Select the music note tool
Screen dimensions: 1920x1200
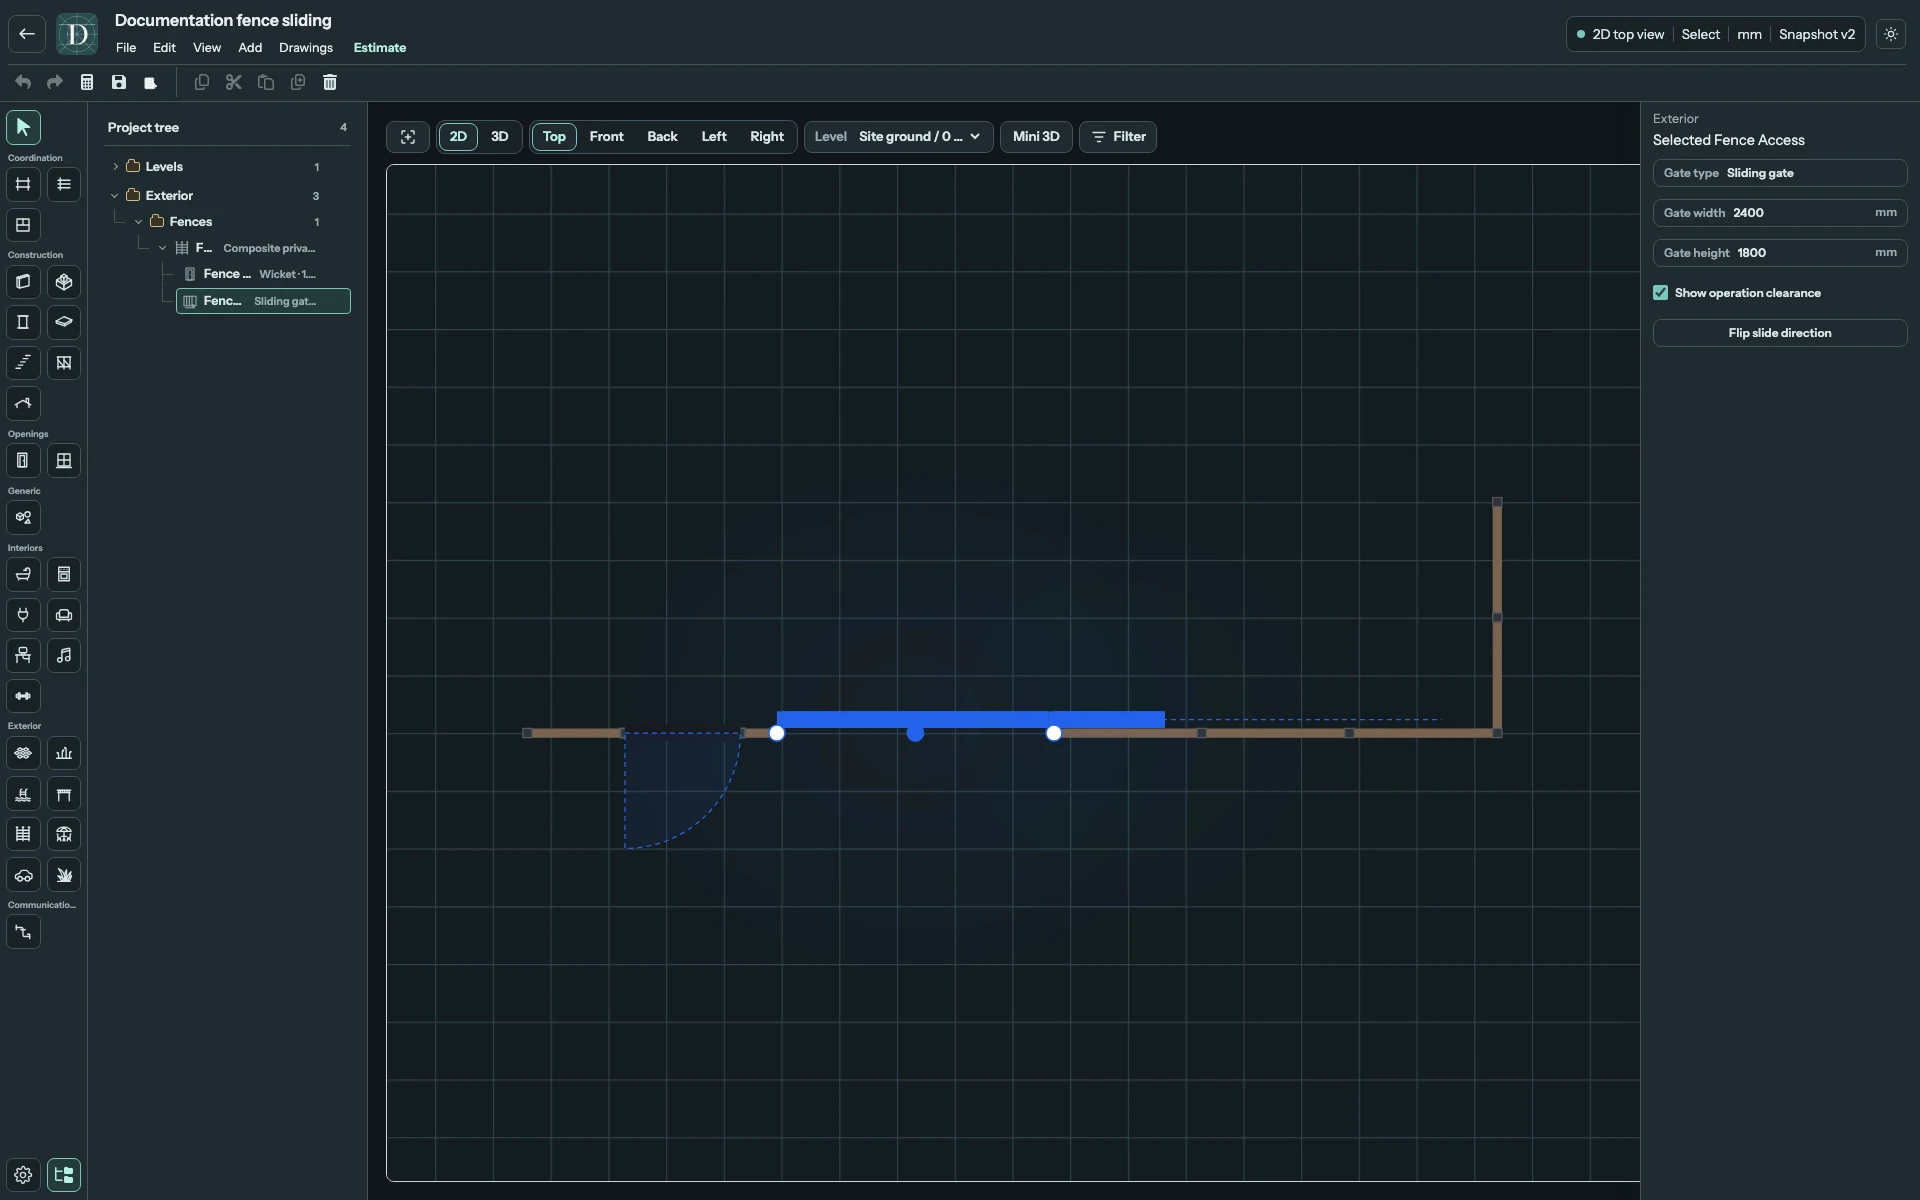(64, 655)
